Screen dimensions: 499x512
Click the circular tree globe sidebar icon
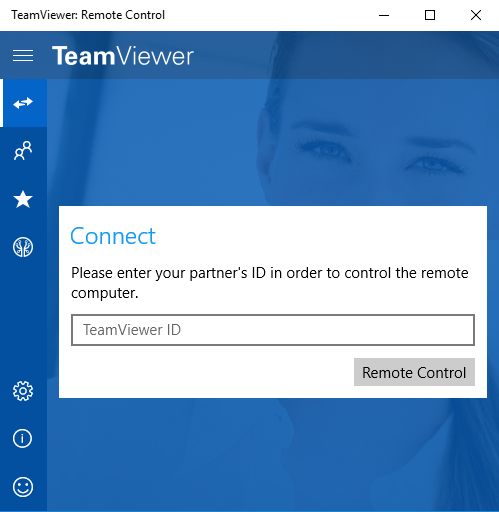pyautogui.click(x=23, y=247)
